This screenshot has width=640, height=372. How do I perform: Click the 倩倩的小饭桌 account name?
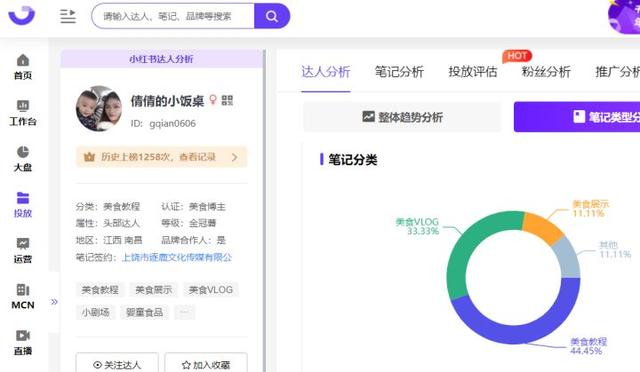[167, 100]
